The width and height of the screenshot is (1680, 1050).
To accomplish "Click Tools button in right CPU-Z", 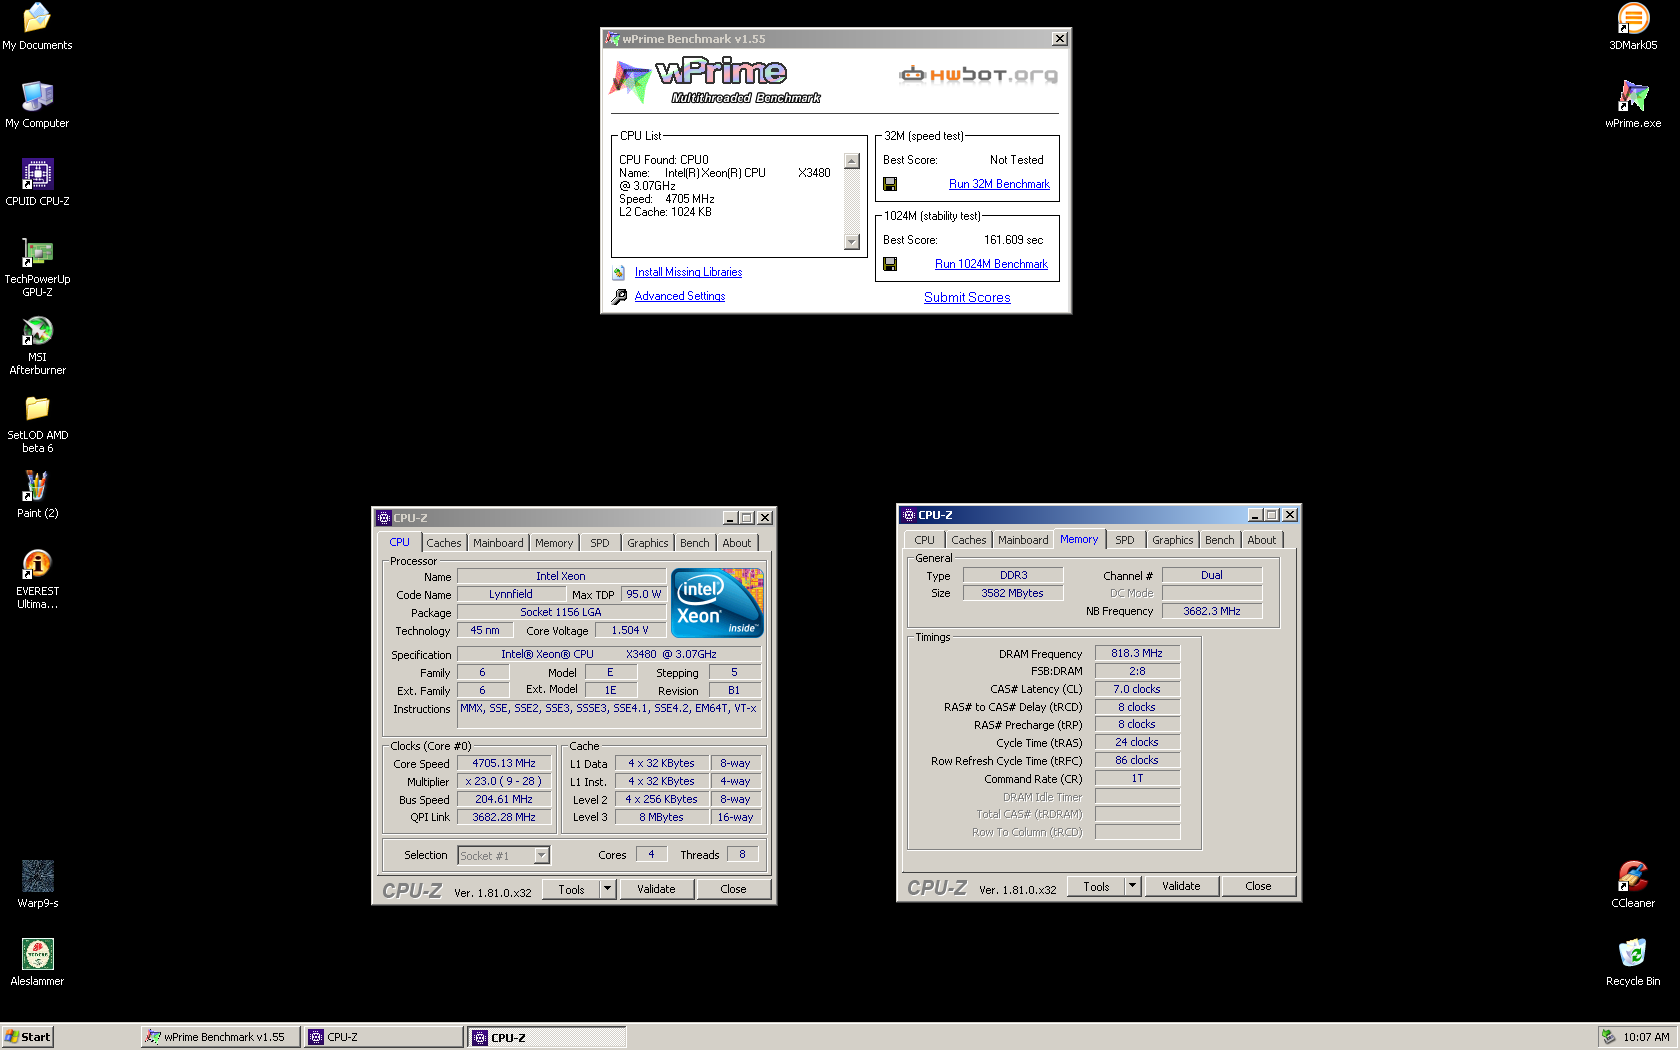I will [x=1097, y=886].
